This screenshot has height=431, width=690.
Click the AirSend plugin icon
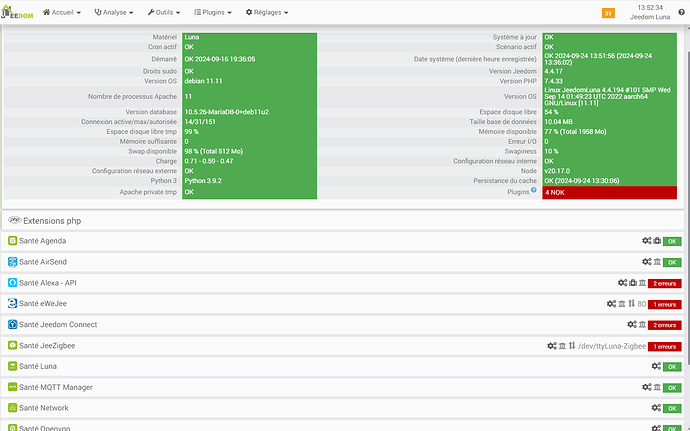pos(13,262)
